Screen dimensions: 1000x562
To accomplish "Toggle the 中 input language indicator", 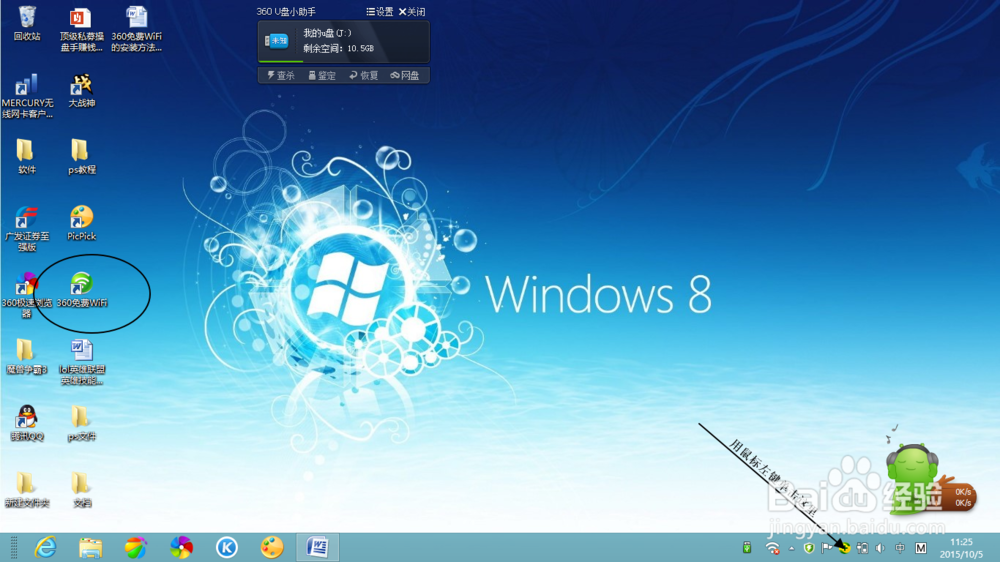I will (x=900, y=547).
